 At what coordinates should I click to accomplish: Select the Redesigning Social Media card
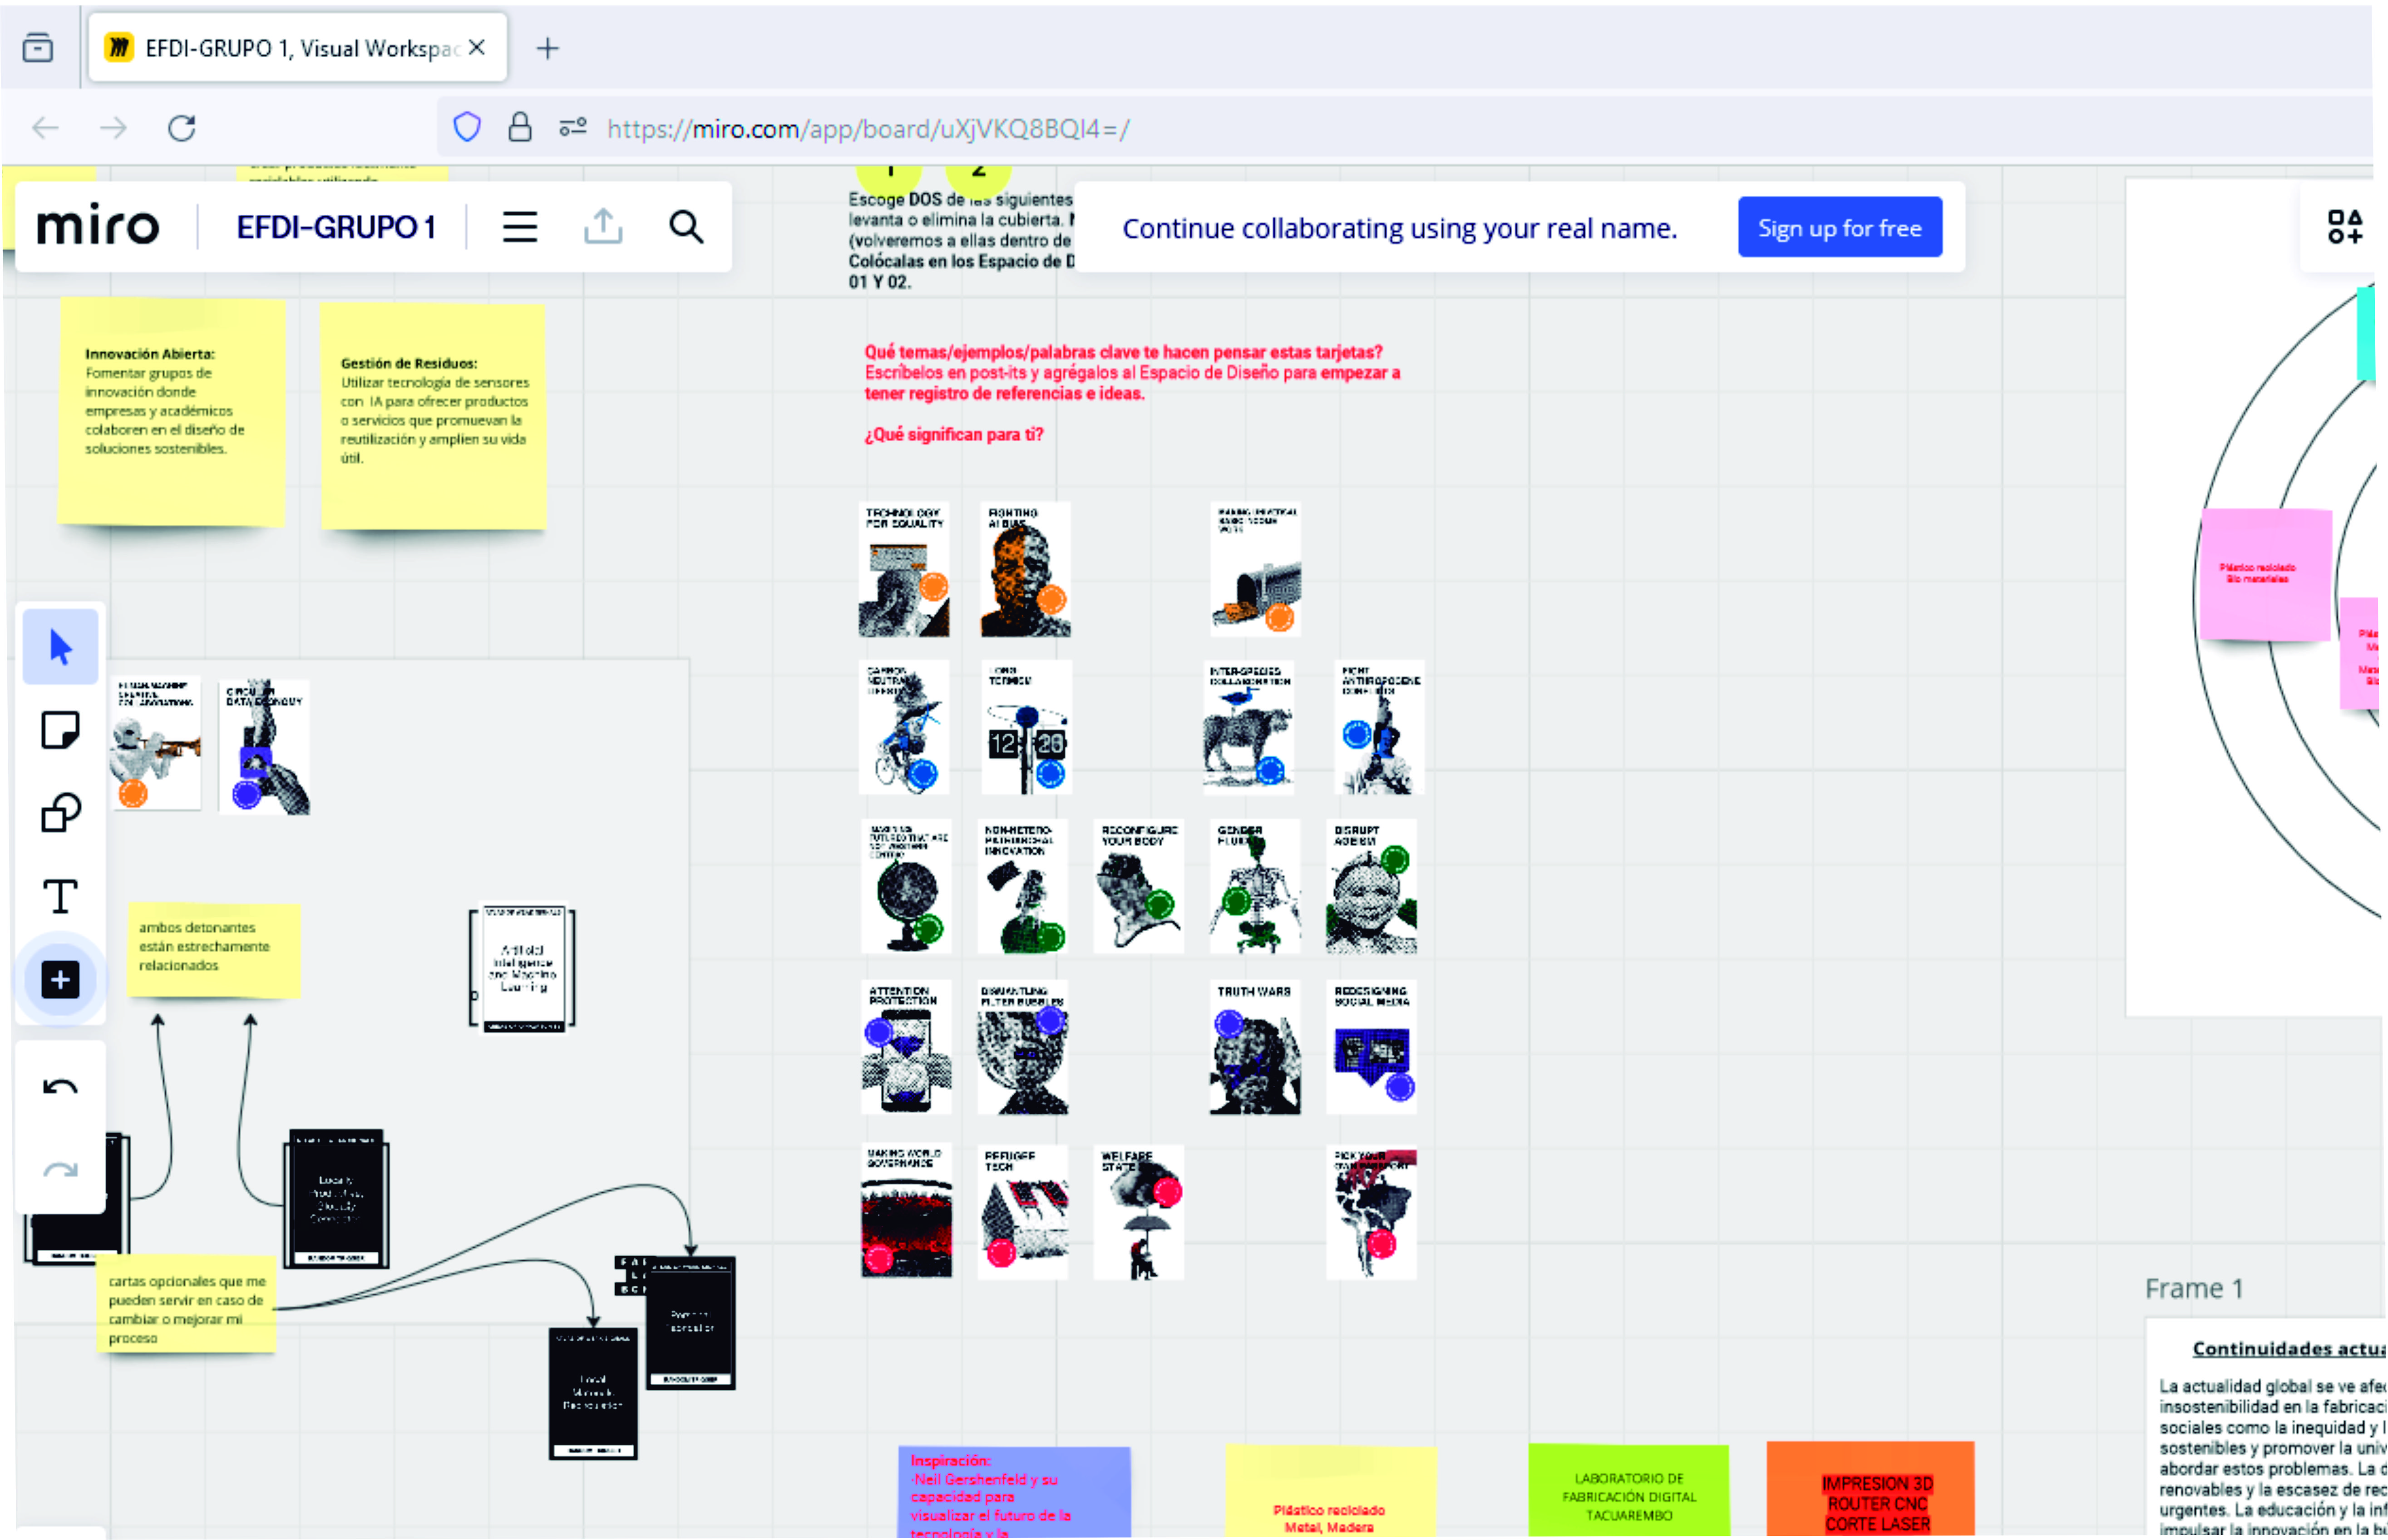[1371, 1047]
